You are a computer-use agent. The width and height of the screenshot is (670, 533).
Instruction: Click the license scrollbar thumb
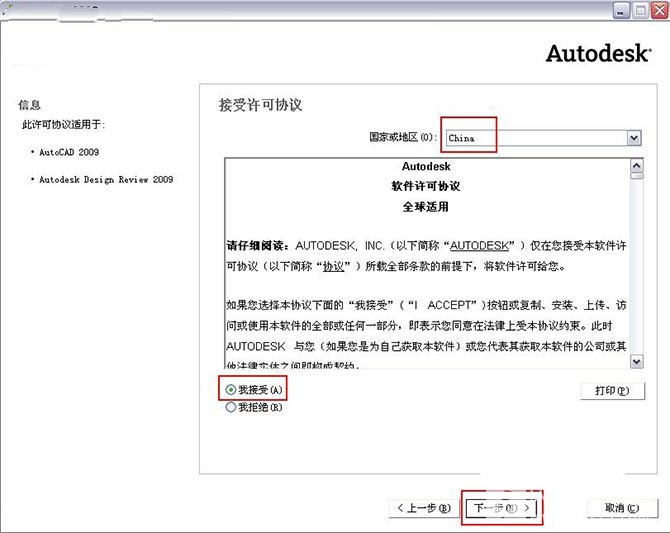pos(637,176)
